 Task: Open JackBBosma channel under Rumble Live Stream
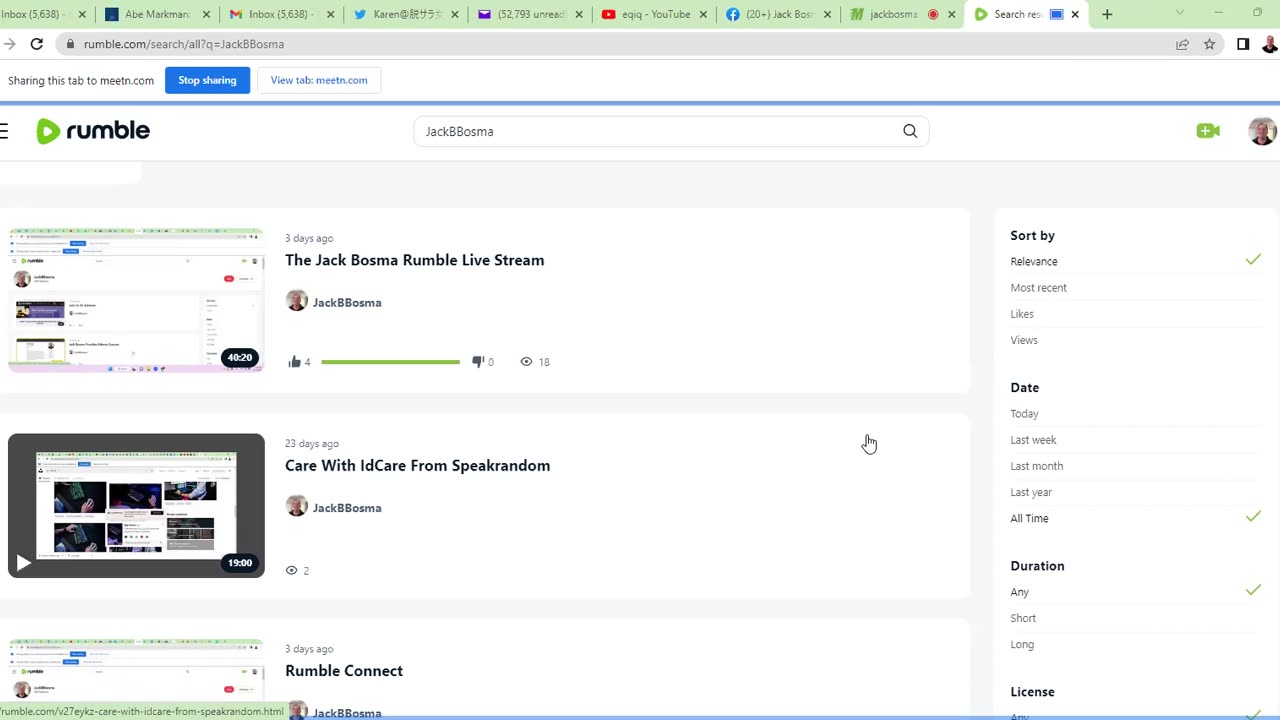(x=347, y=302)
